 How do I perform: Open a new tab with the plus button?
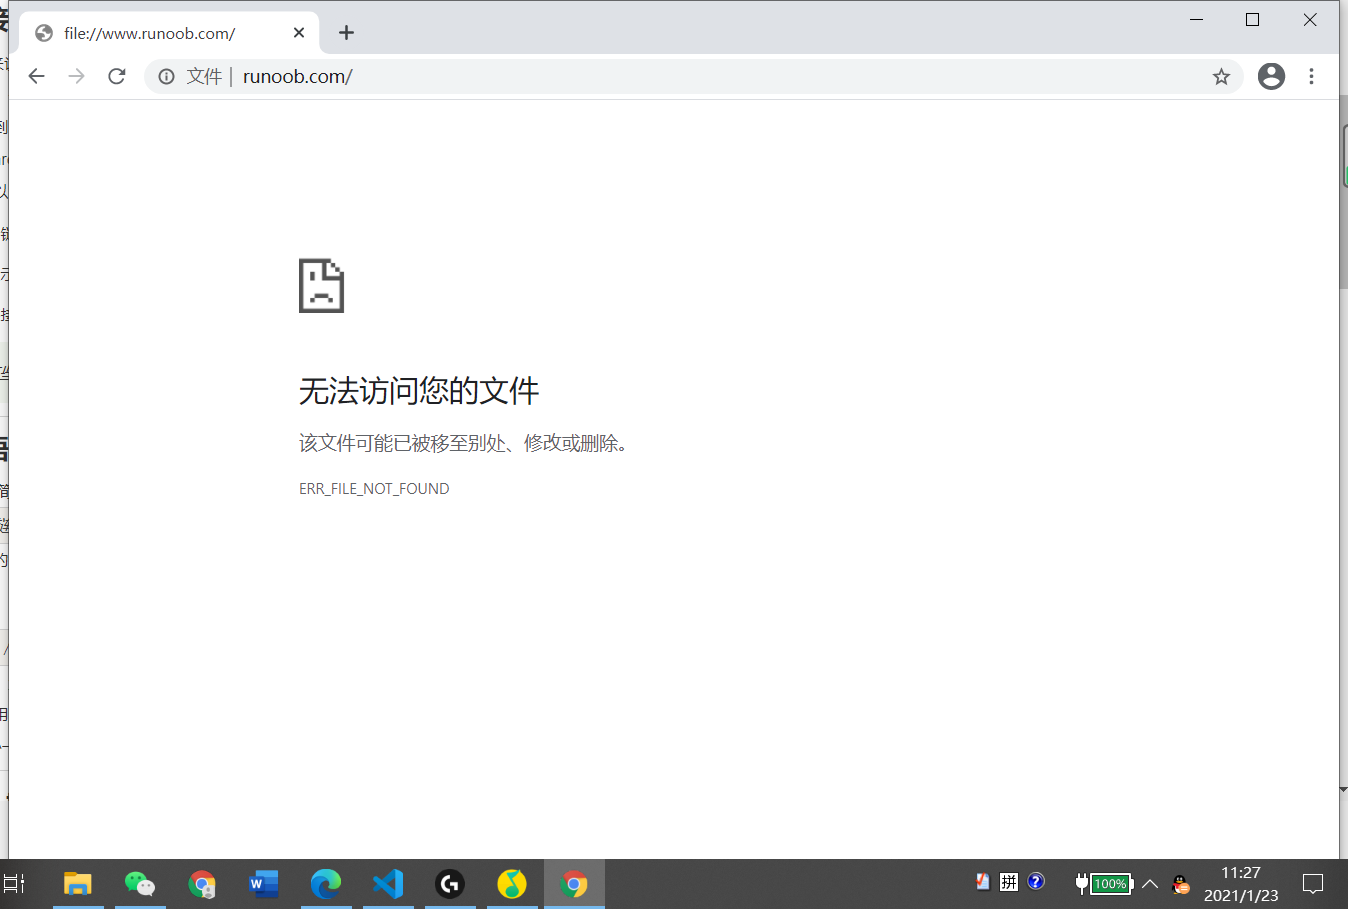pos(346,33)
